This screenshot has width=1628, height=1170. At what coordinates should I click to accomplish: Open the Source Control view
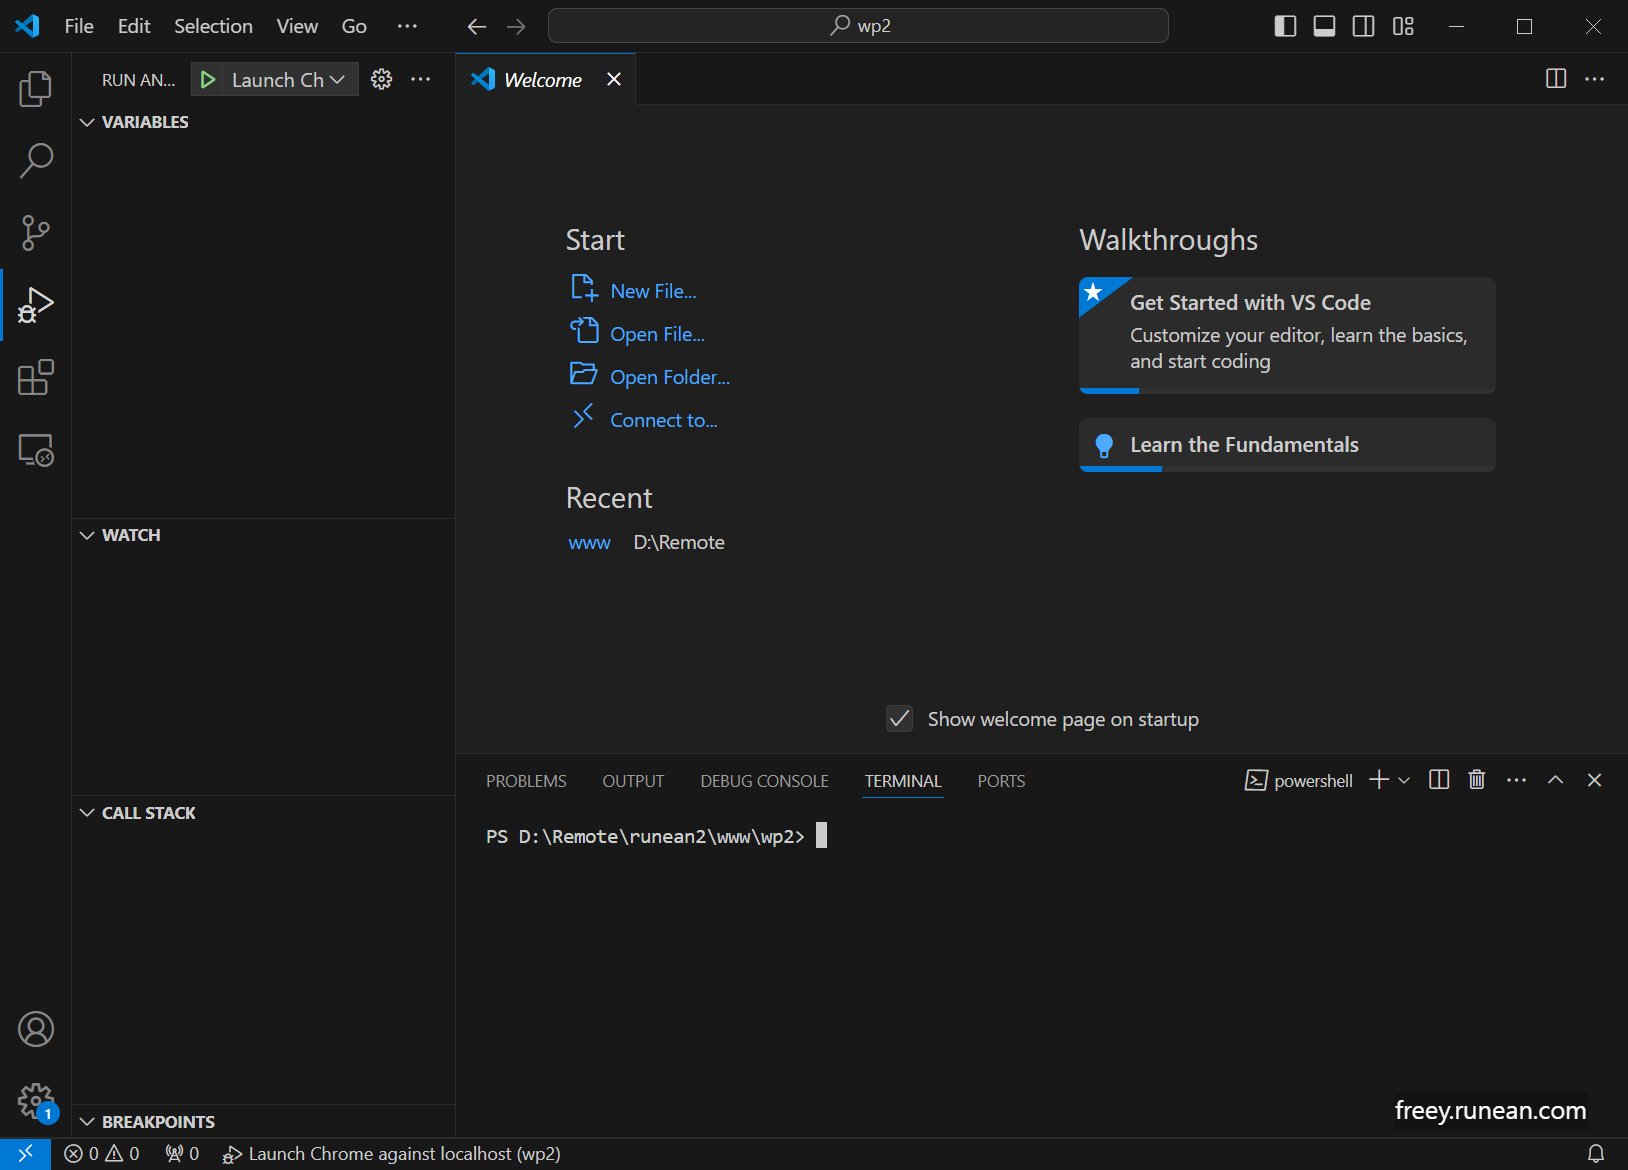(x=36, y=233)
